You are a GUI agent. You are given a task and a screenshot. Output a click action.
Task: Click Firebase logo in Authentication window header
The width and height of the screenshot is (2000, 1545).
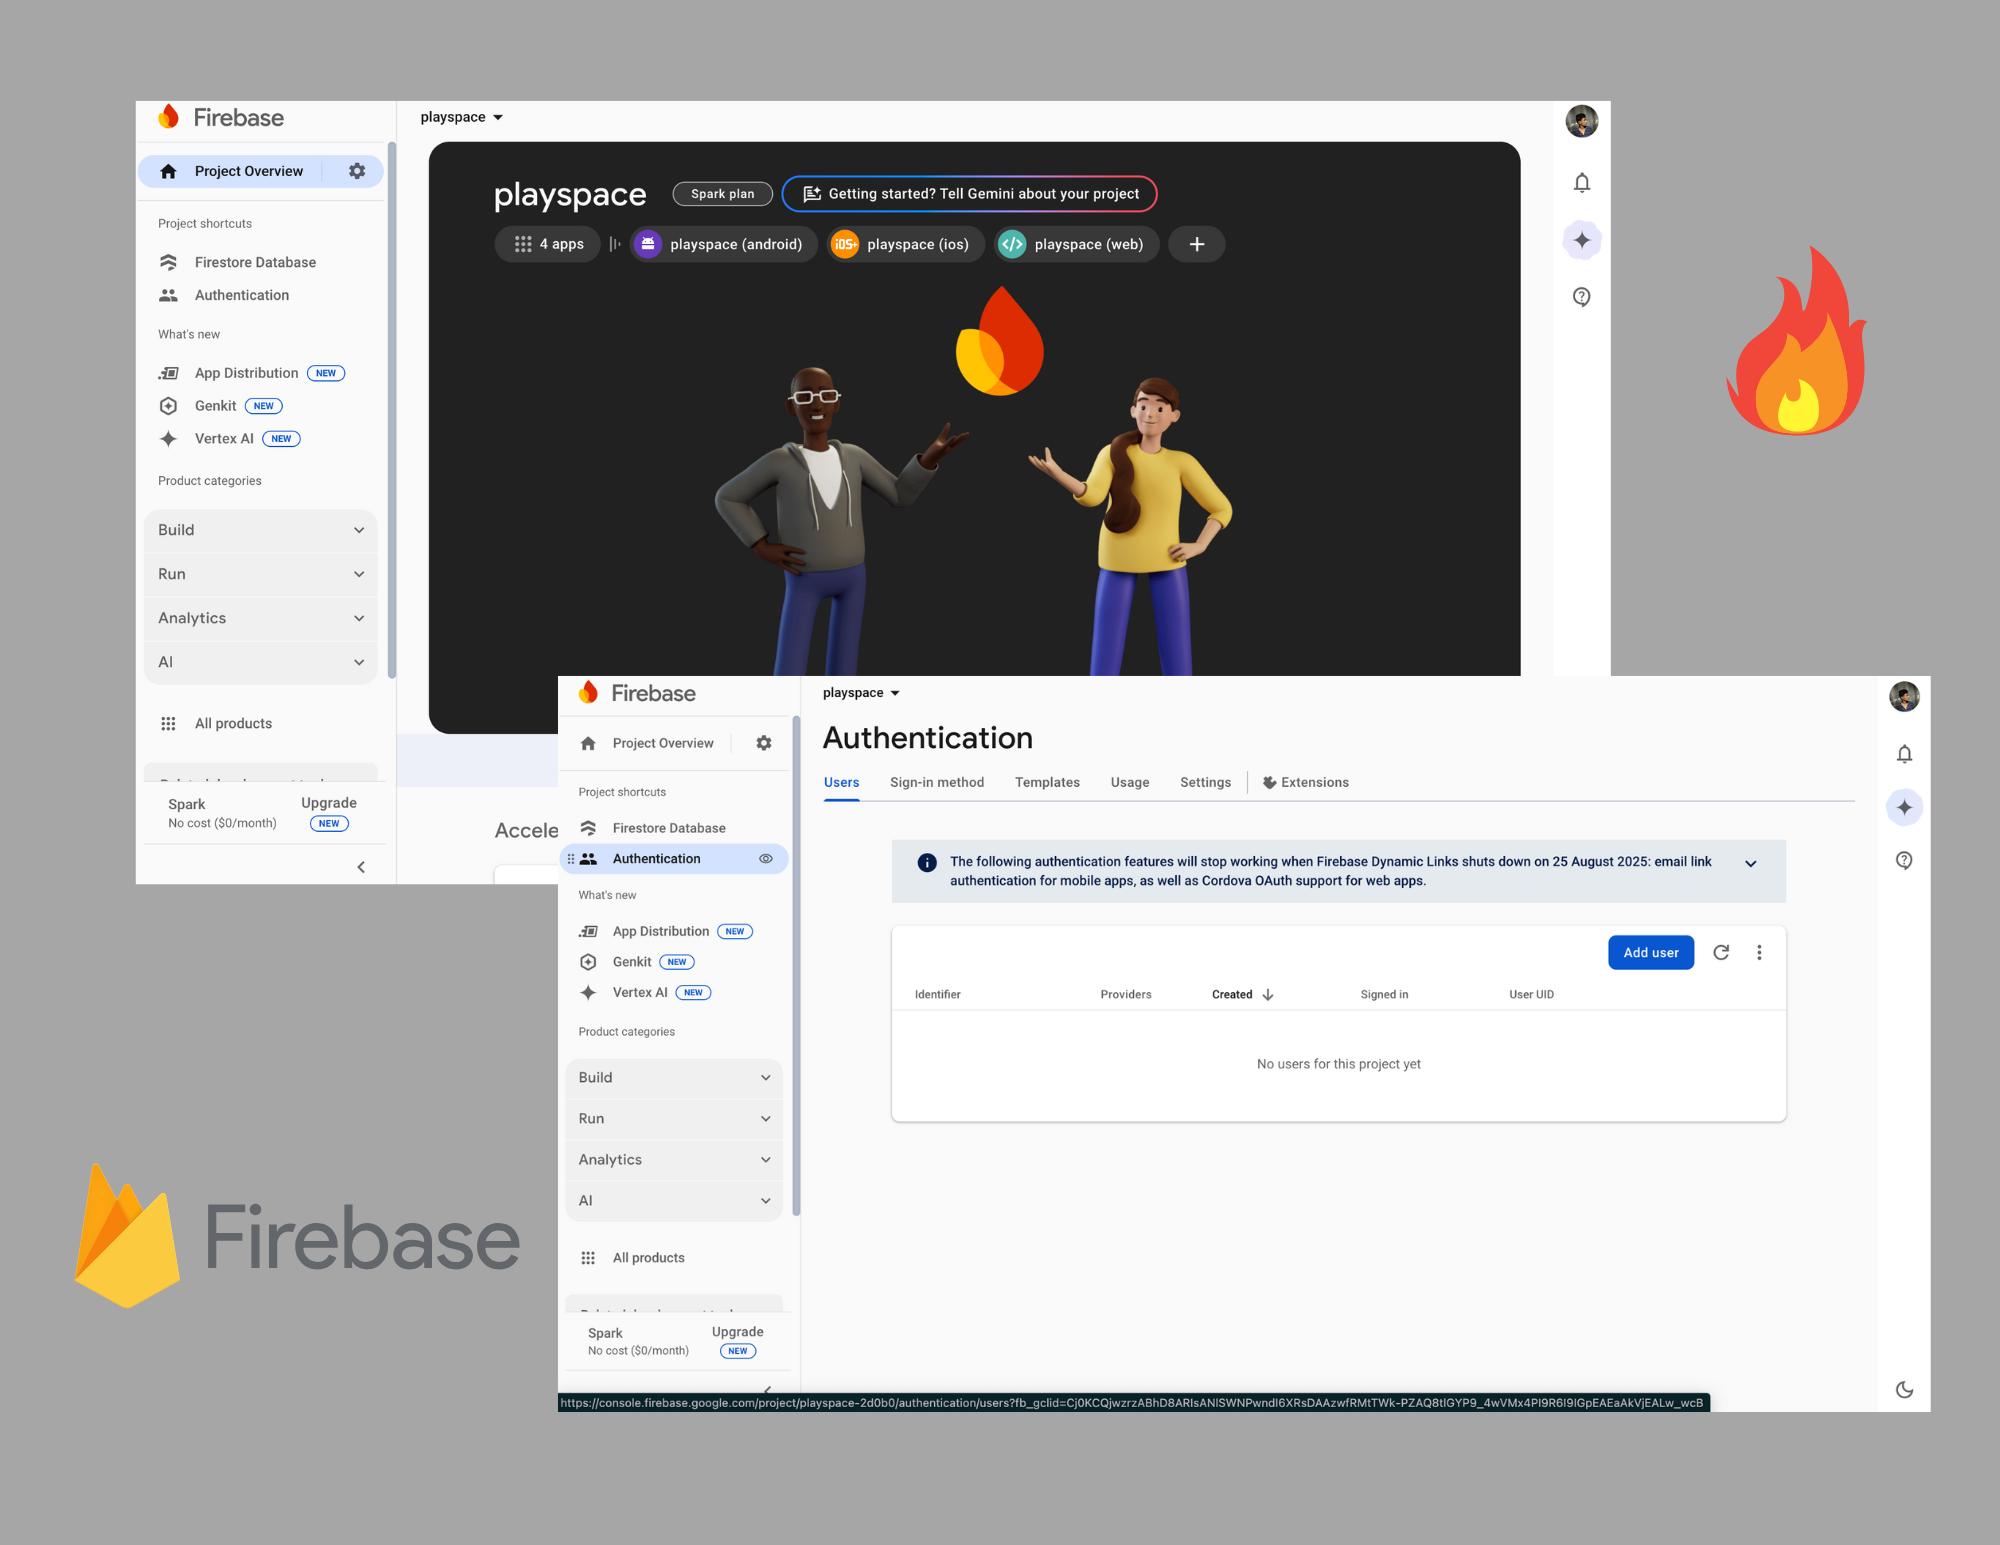637,693
